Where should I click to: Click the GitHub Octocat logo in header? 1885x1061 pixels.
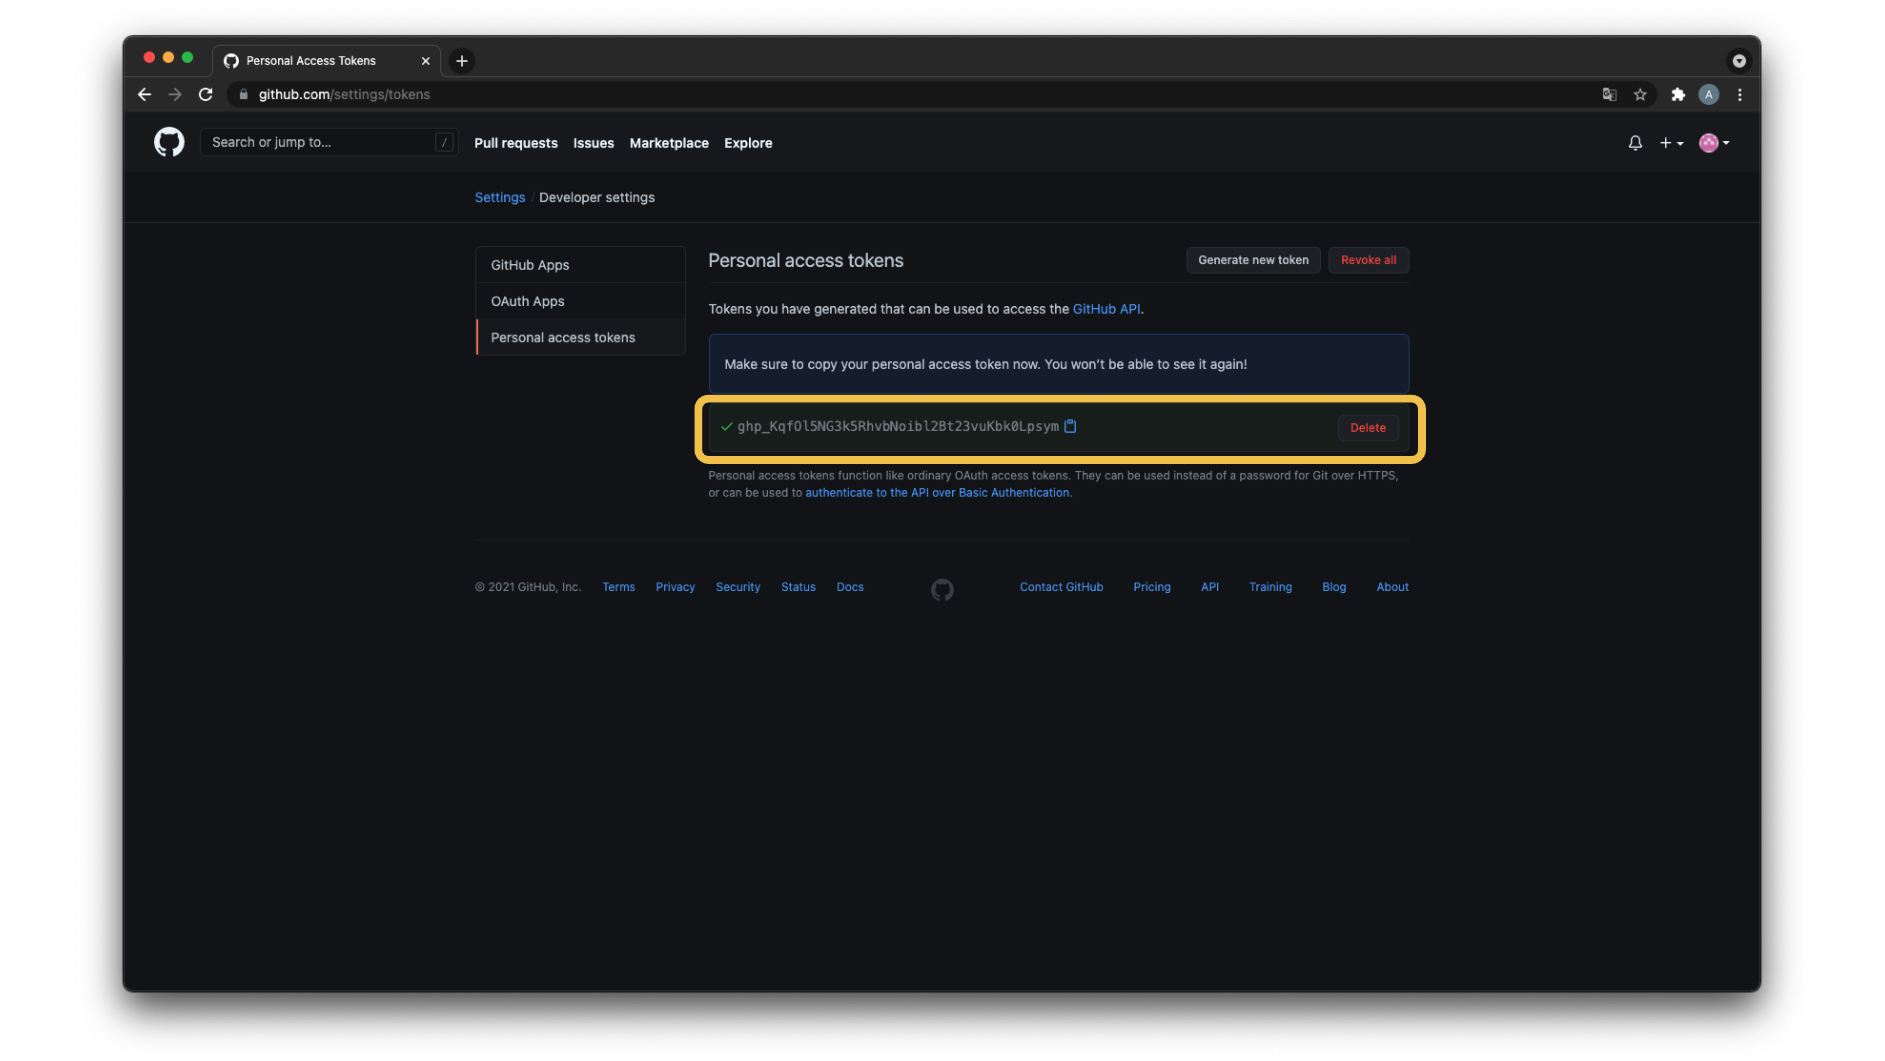pyautogui.click(x=169, y=143)
